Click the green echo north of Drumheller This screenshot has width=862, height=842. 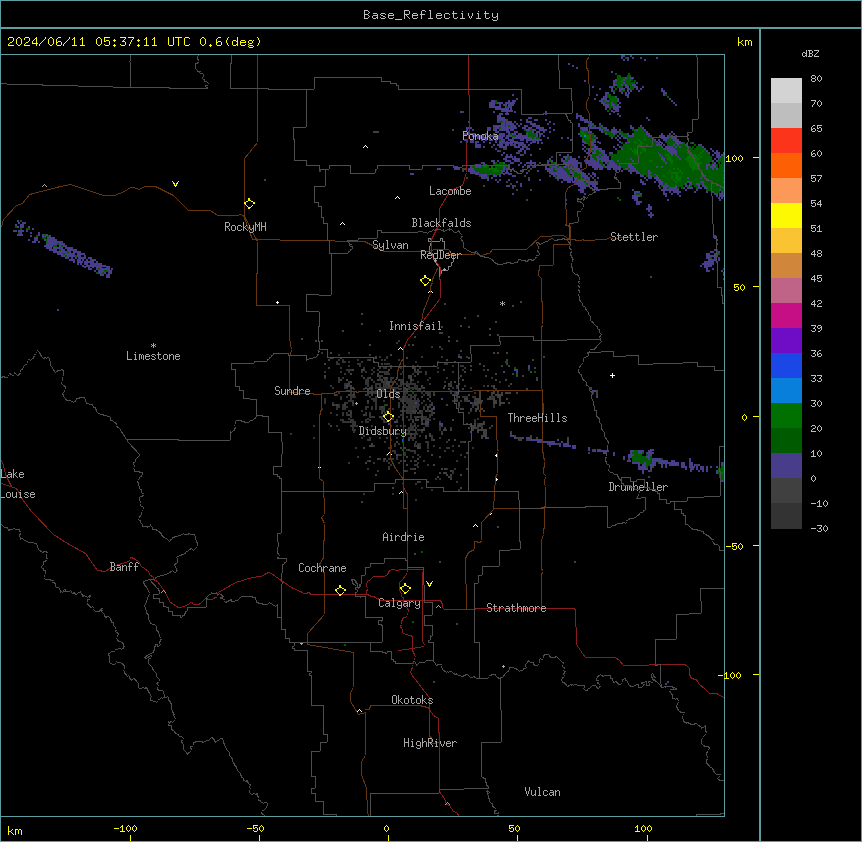pyautogui.click(x=640, y=457)
